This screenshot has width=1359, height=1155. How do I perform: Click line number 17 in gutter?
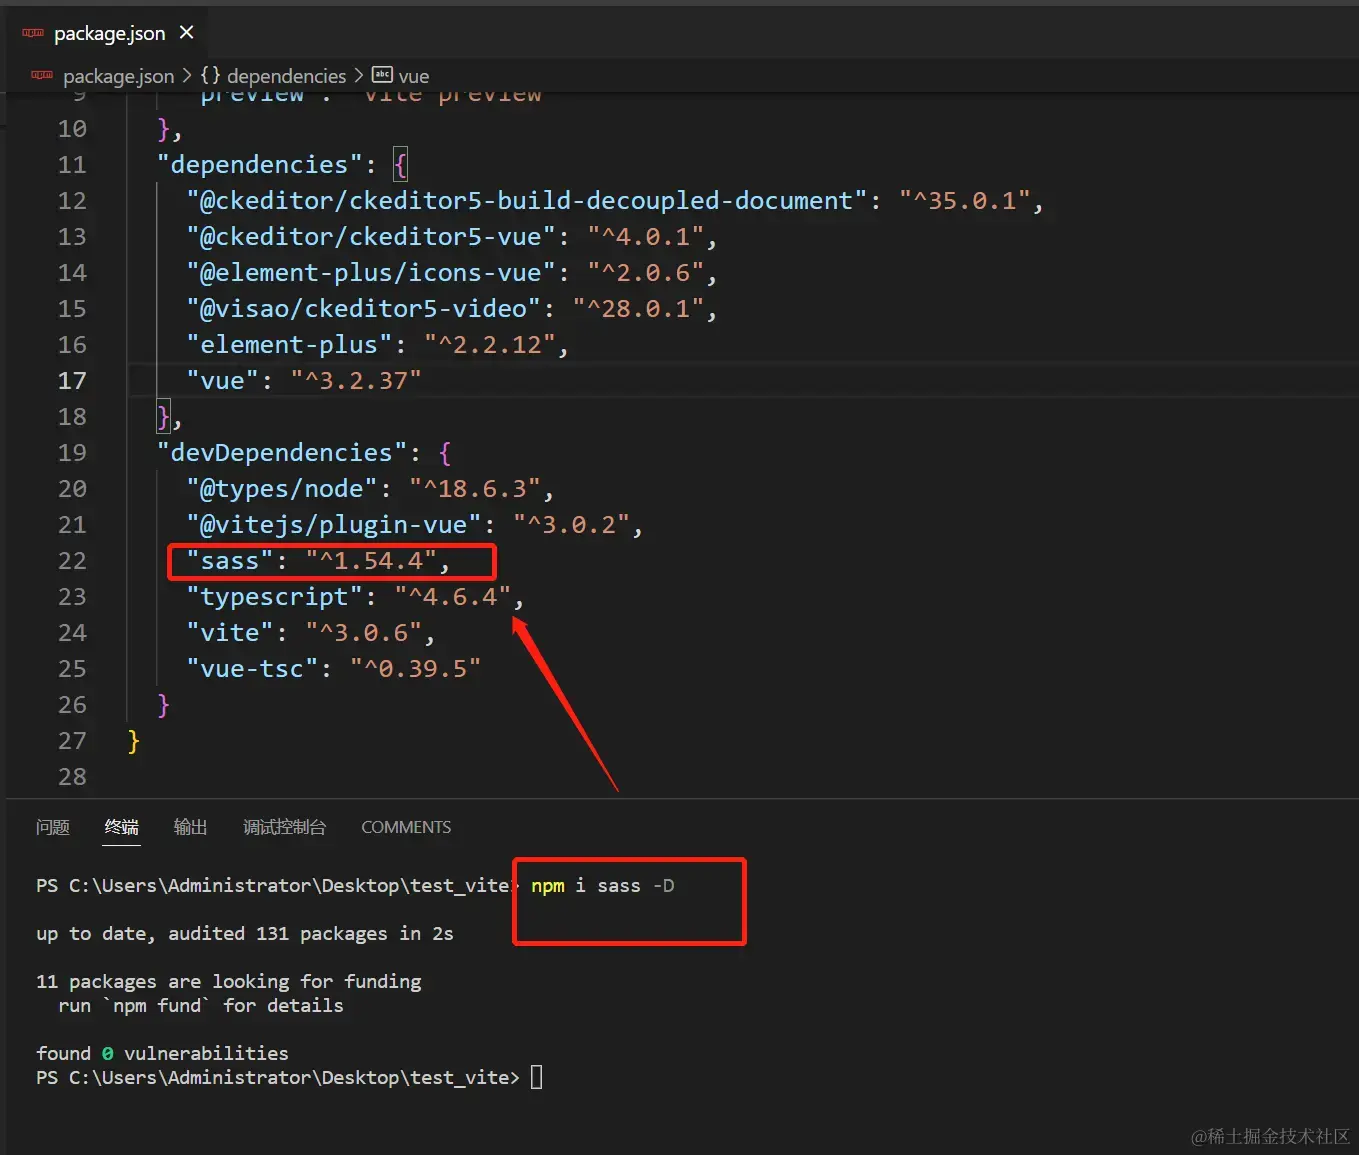coord(72,381)
